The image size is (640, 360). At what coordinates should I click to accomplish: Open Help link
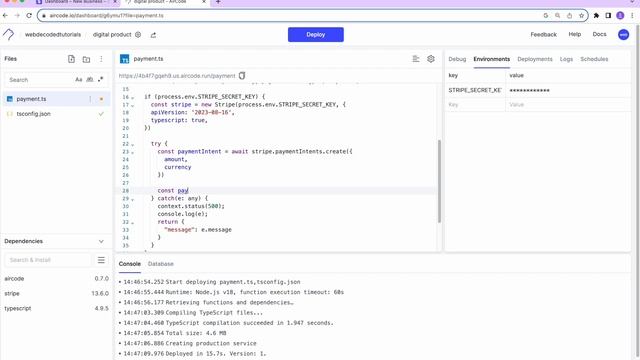pyautogui.click(x=574, y=34)
